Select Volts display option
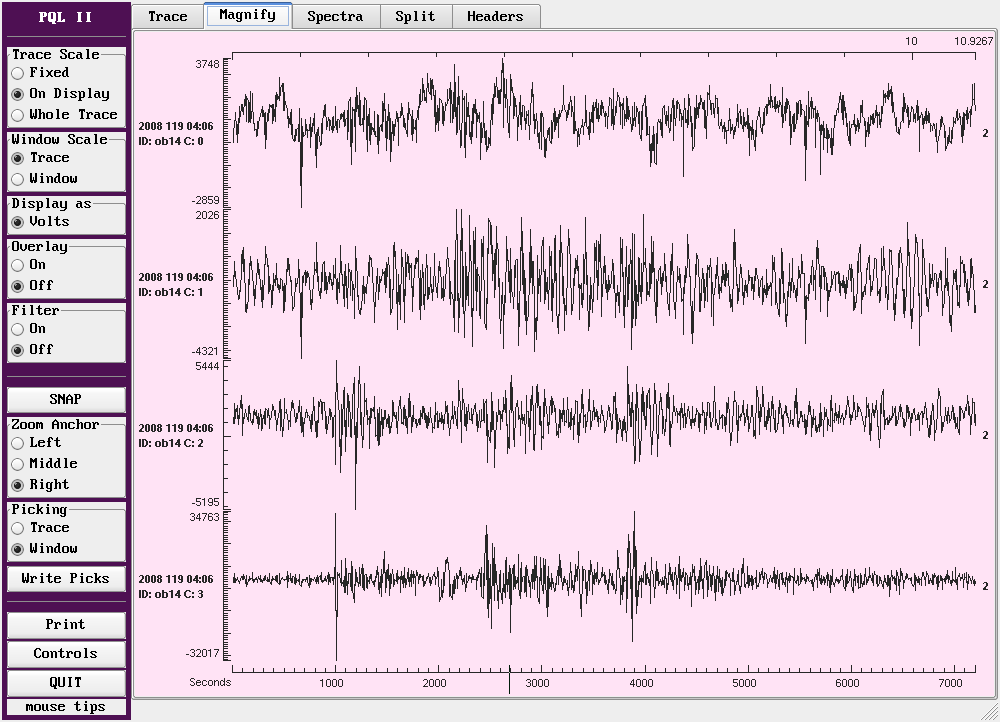Screen dimensions: 1000x722 tap(18, 222)
